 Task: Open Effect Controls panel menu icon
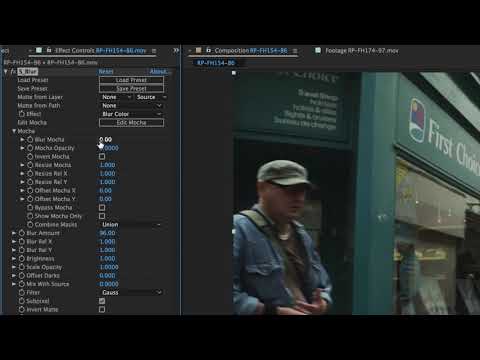click(154, 51)
